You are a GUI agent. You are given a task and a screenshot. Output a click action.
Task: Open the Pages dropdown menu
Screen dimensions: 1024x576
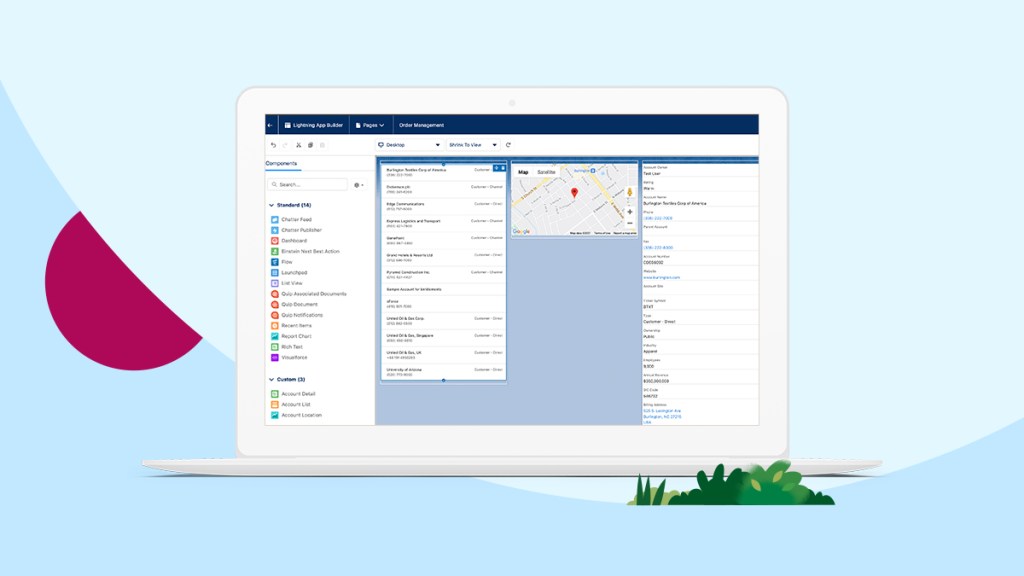click(371, 125)
